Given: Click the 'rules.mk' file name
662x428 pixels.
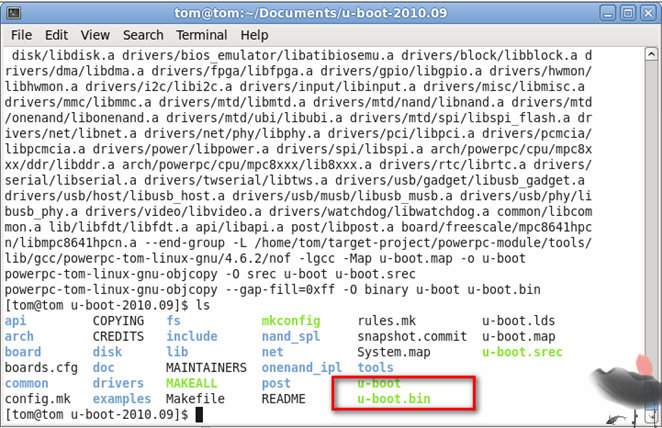Looking at the screenshot, I should pyautogui.click(x=387, y=321).
